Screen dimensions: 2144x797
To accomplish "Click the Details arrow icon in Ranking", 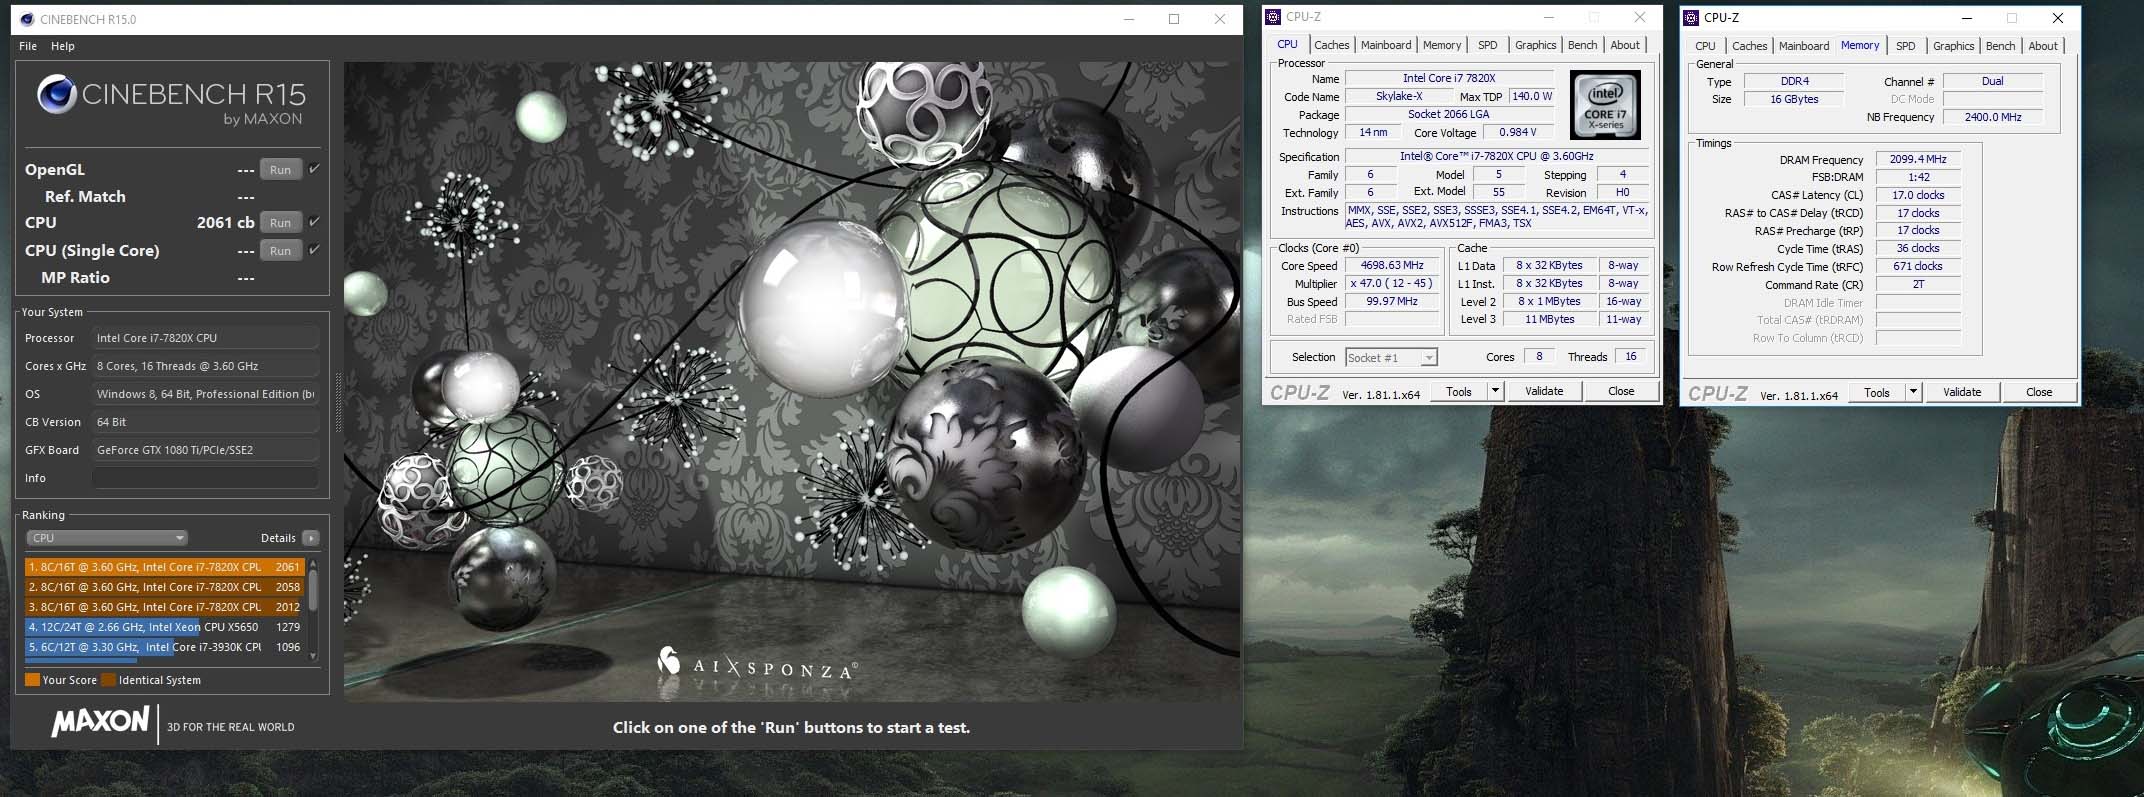I will click(311, 538).
